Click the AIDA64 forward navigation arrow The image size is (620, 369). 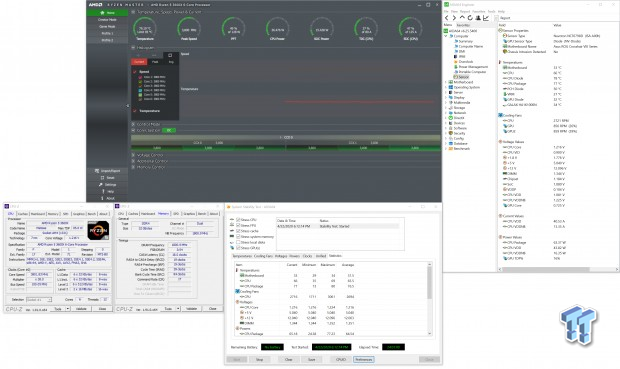click(x=454, y=18)
